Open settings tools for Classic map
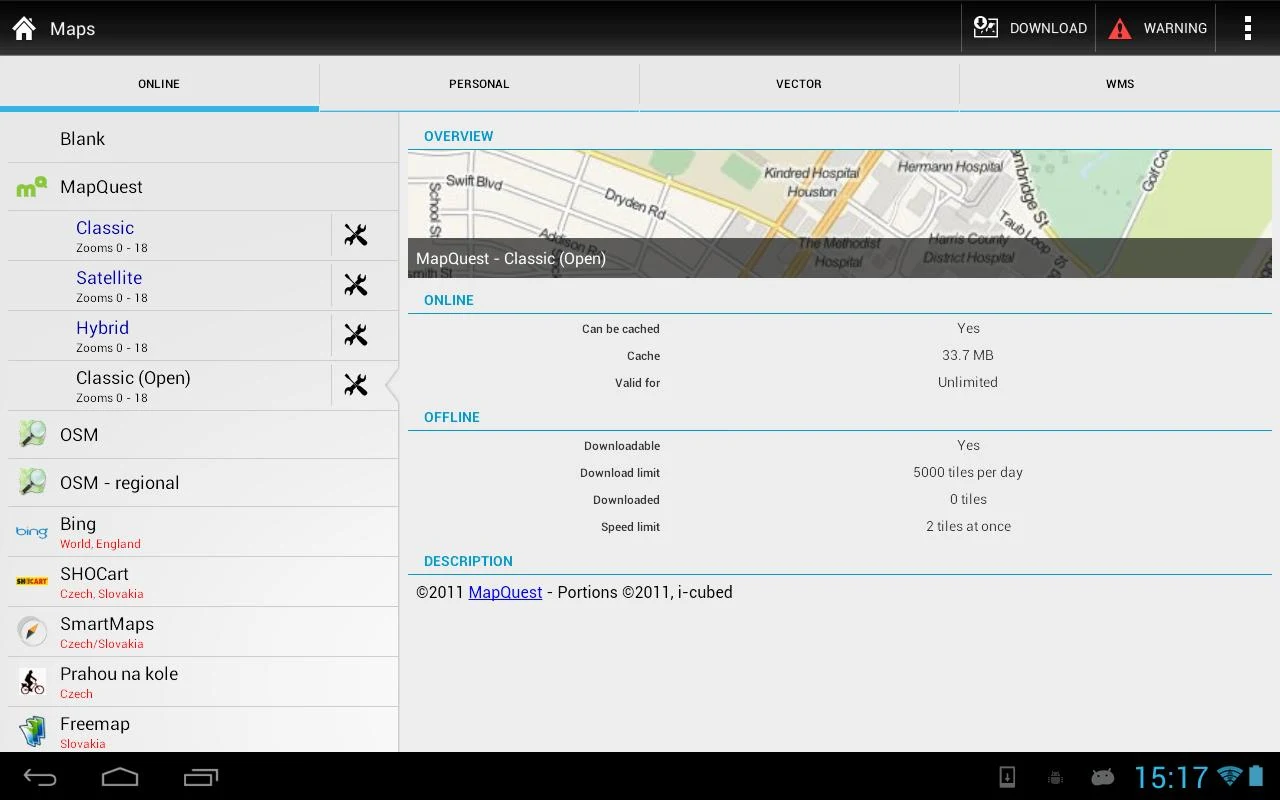 click(356, 235)
